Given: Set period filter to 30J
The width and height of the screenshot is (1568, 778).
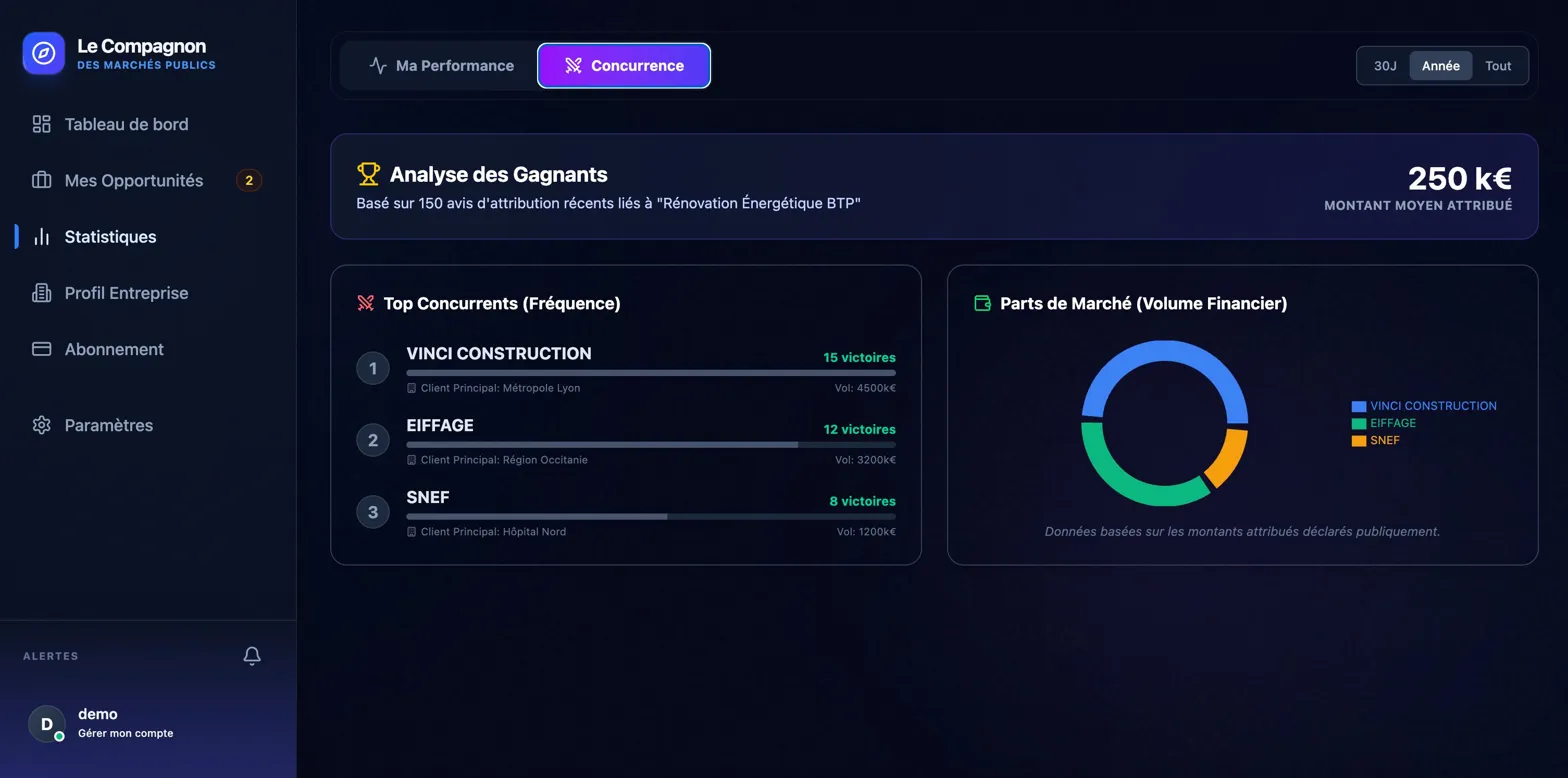Looking at the screenshot, I should 1385,66.
